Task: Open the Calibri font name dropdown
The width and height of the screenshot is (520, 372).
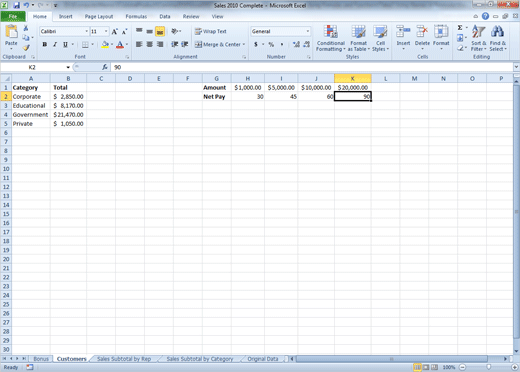Action: (x=87, y=31)
